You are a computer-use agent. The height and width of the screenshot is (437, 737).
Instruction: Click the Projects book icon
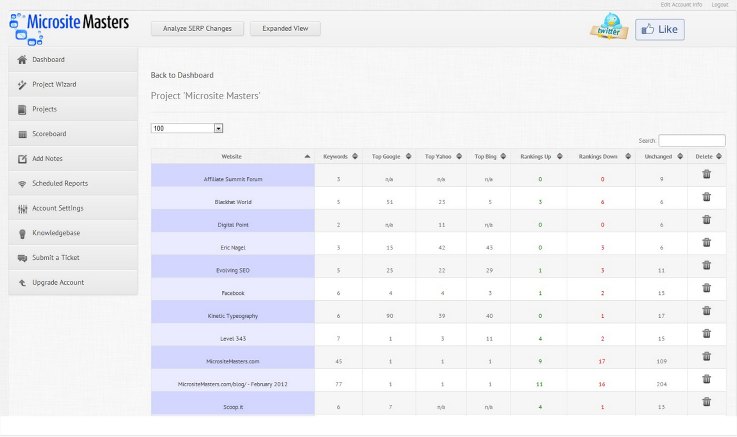(x=22, y=109)
